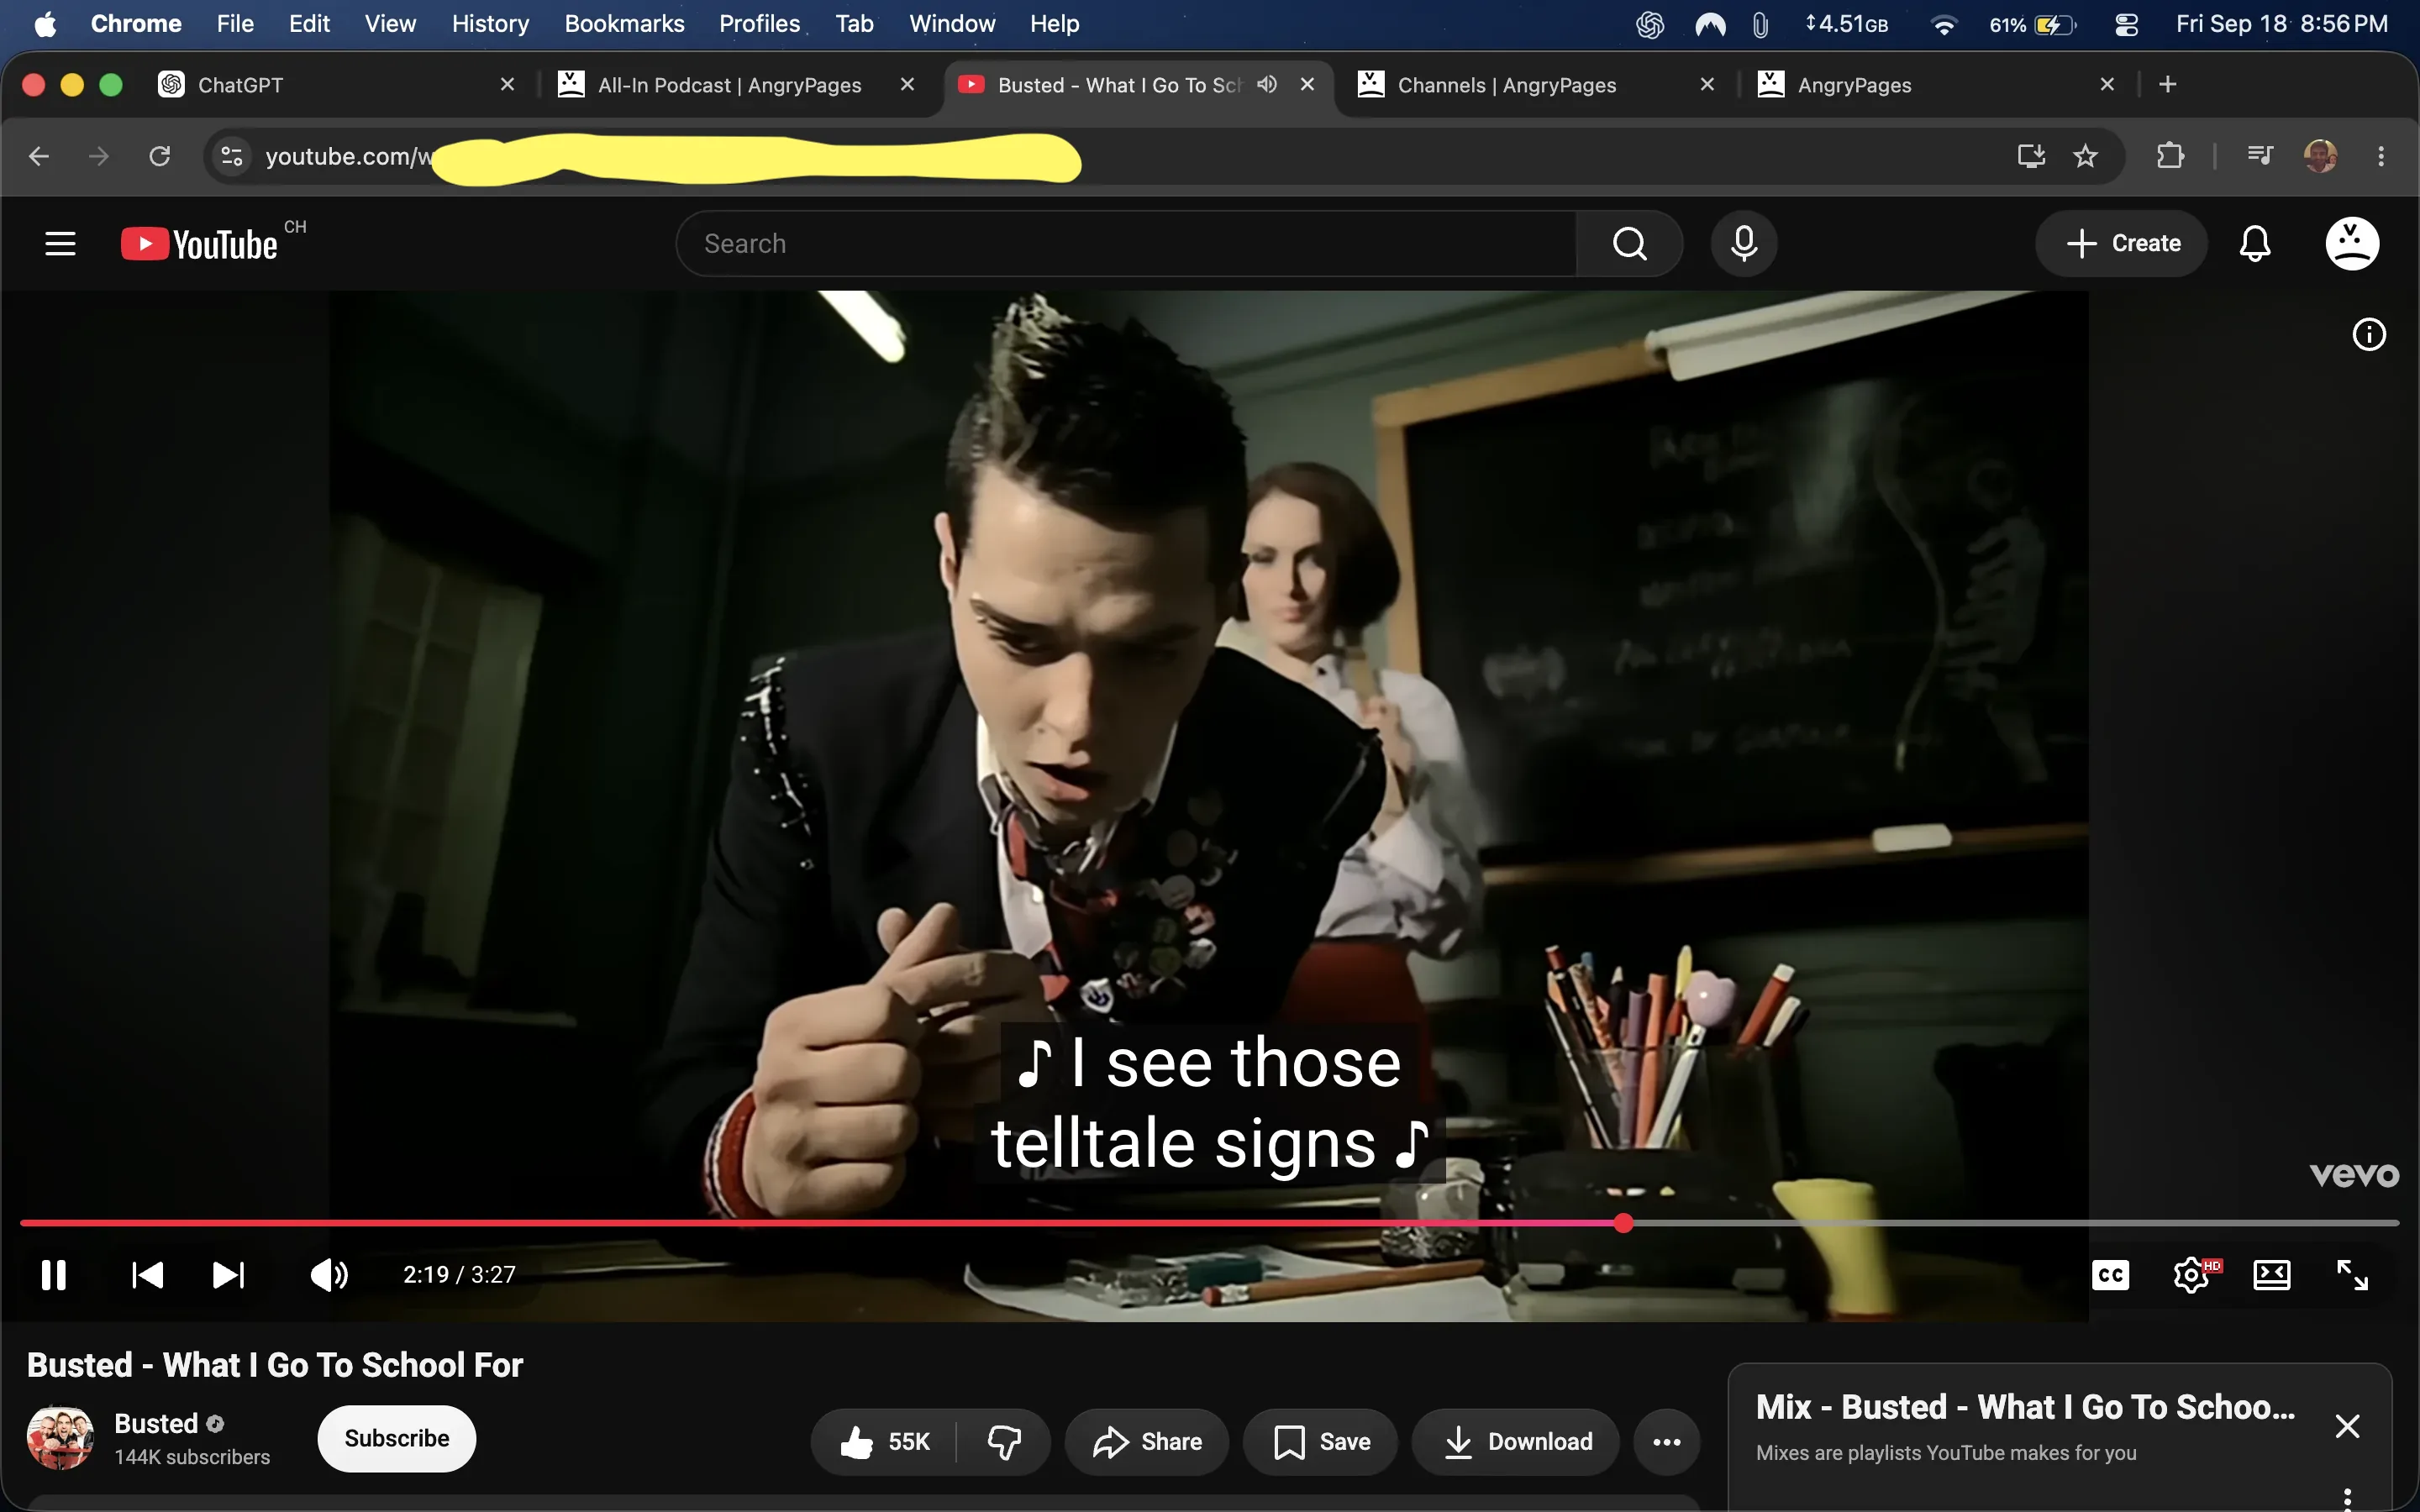Screen dimensions: 2420x1512
Task: Open macOS Control Center icon
Action: tap(2127, 25)
